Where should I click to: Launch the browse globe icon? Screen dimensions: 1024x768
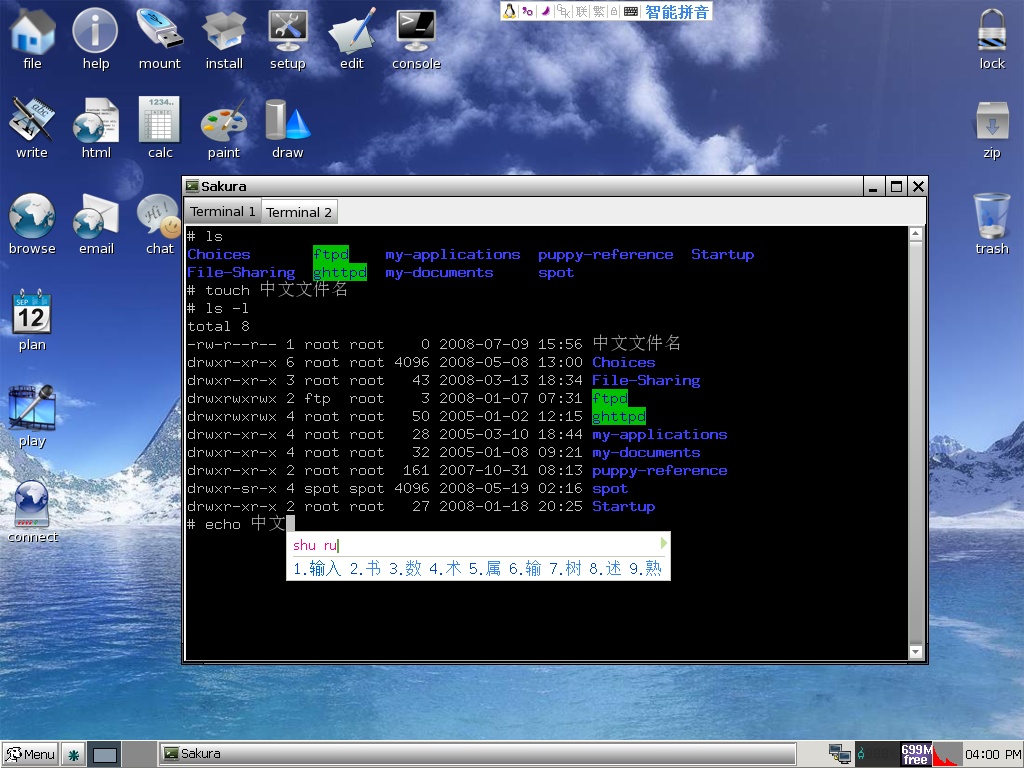pyautogui.click(x=32, y=218)
